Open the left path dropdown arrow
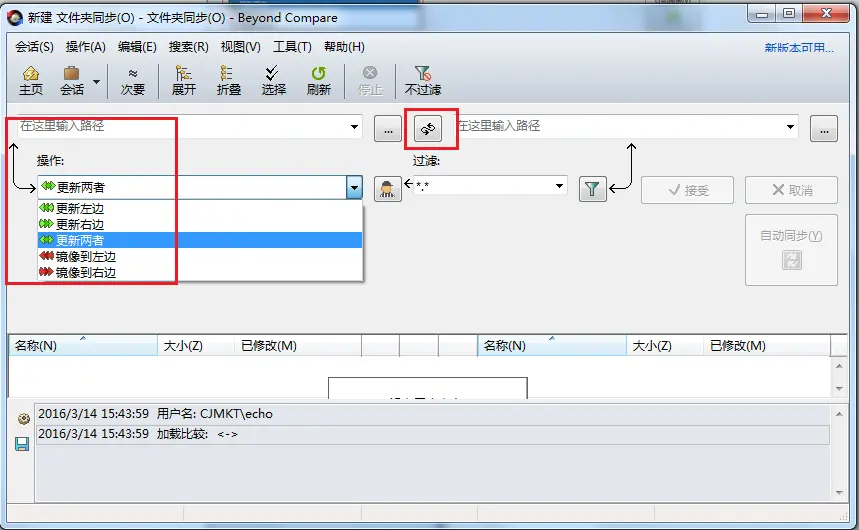Image resolution: width=859 pixels, height=530 pixels. [354, 127]
